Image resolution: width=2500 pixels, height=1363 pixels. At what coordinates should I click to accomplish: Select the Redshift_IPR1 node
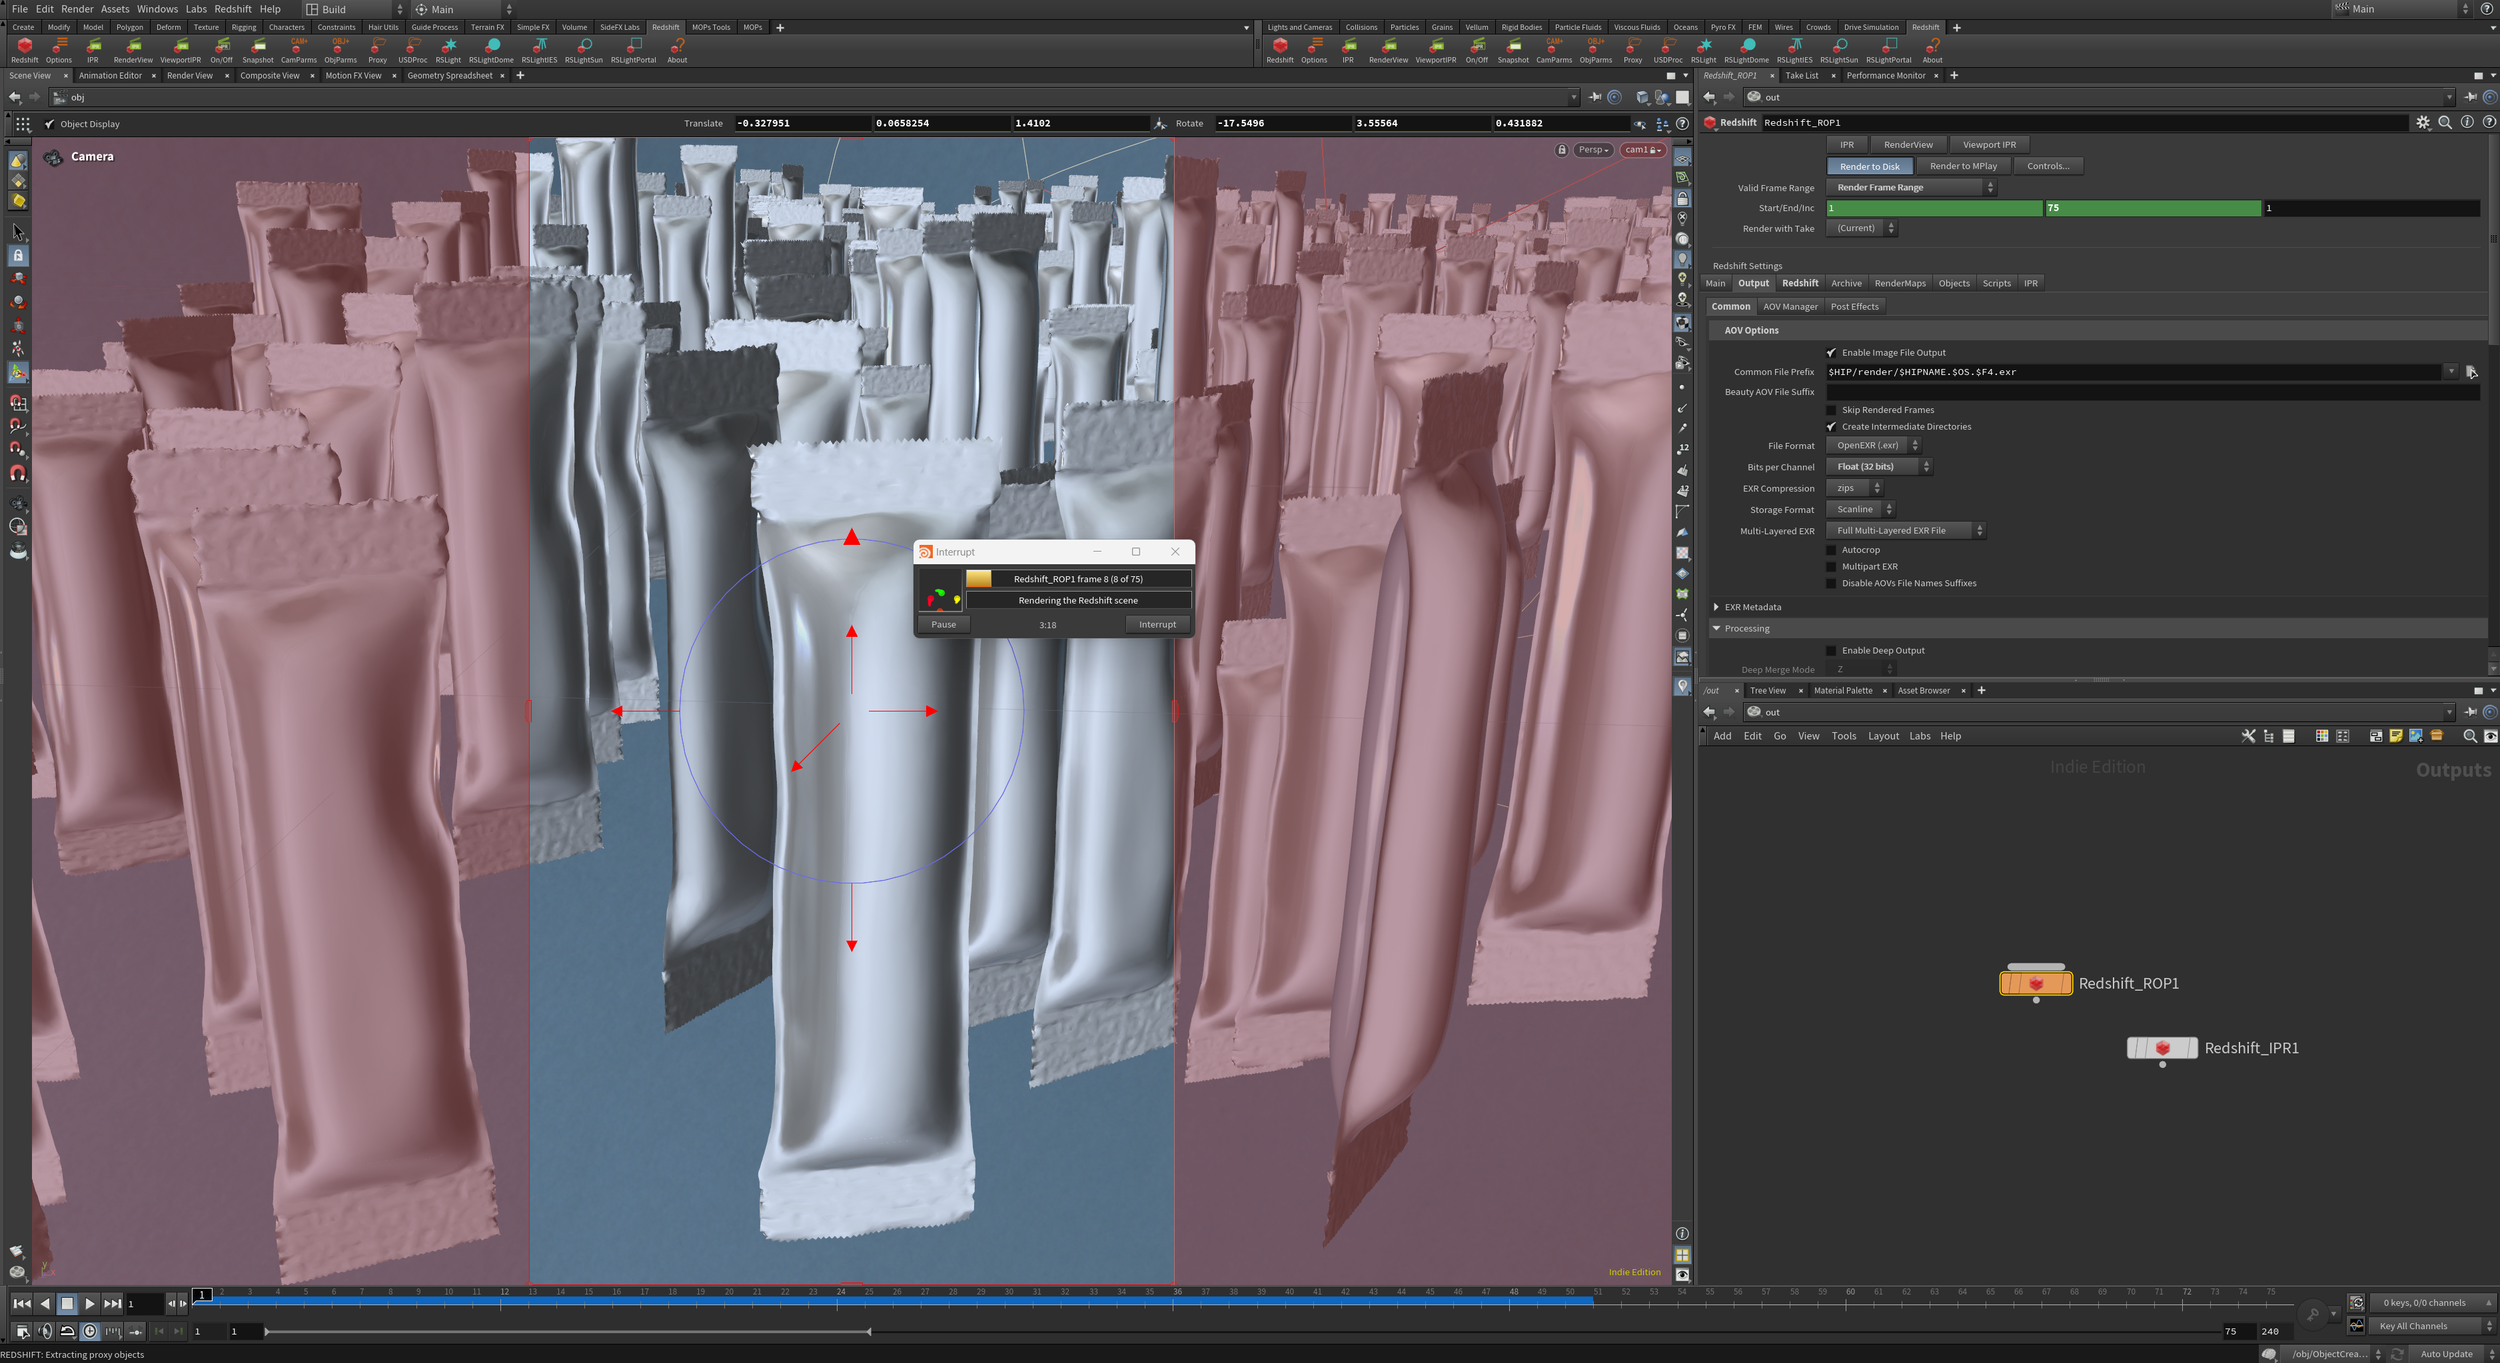2162,1048
